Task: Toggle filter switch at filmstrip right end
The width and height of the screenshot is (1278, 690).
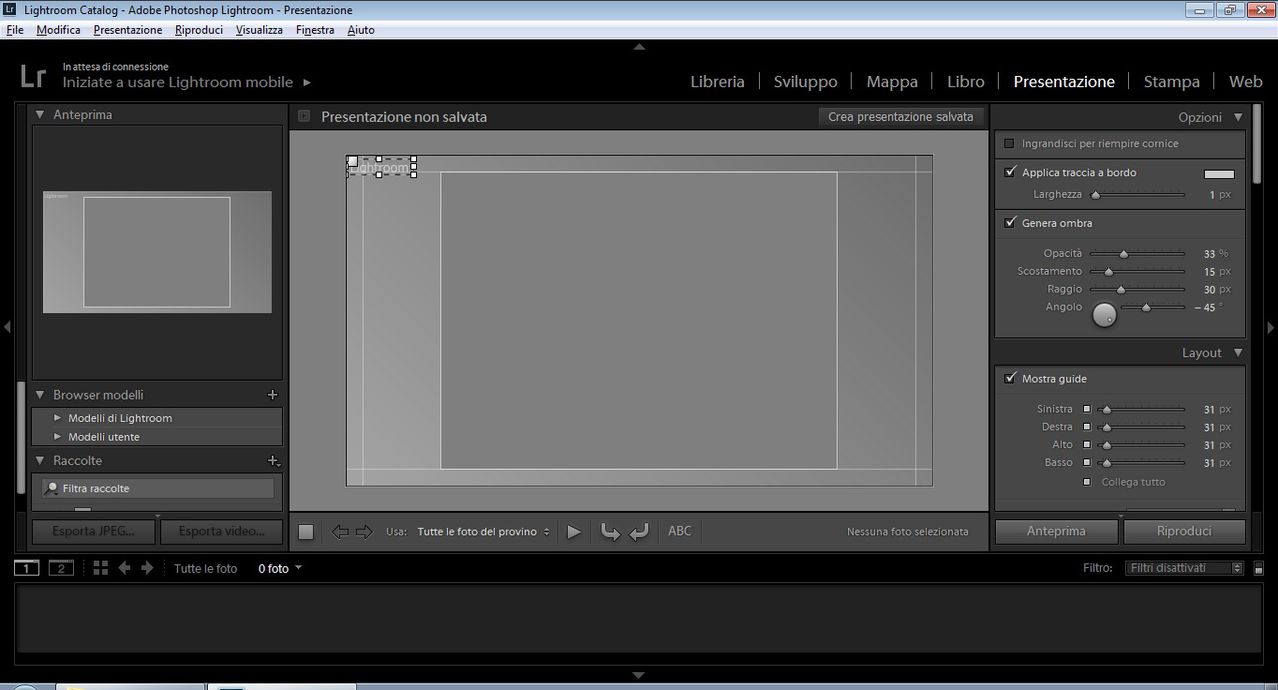Action: pos(1258,568)
